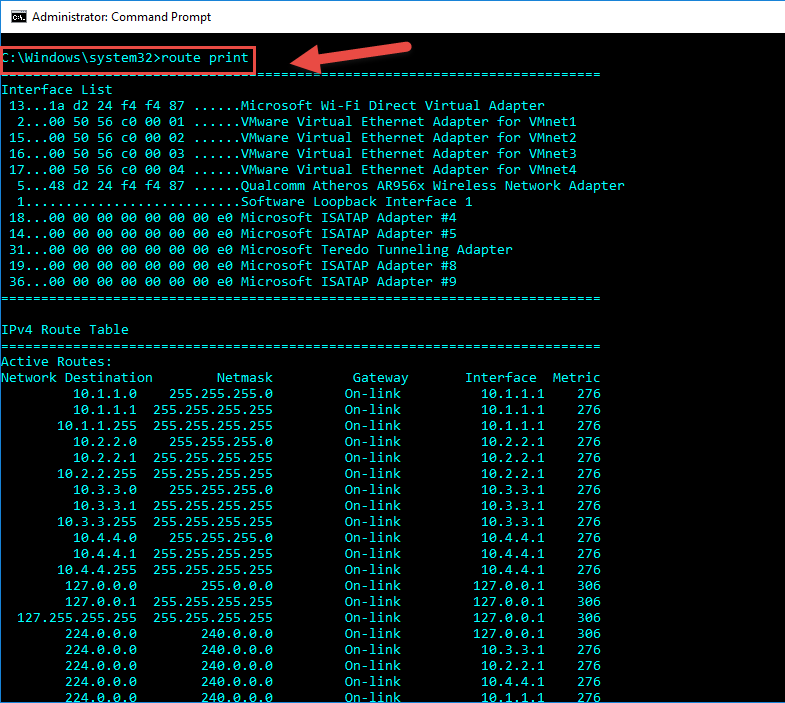Viewport: 785px width, 703px height.
Task: Click netmask 255.0.0.0 of the 127.0.0.0 route
Action: [237, 586]
